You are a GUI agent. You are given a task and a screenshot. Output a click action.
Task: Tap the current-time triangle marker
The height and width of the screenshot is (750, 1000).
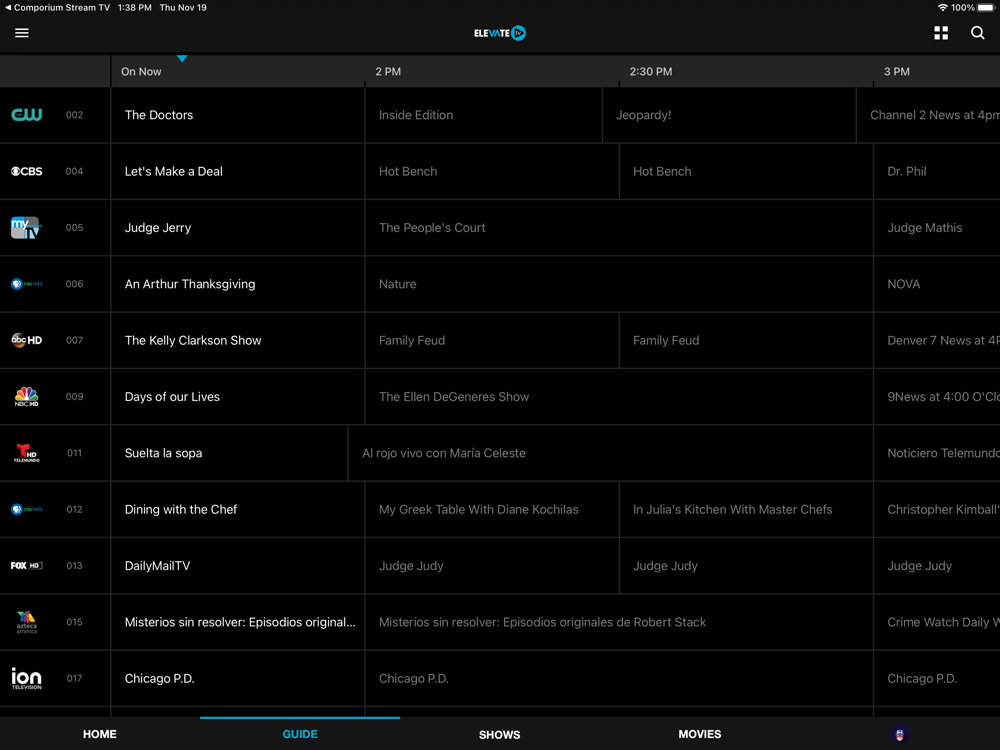coord(182,59)
